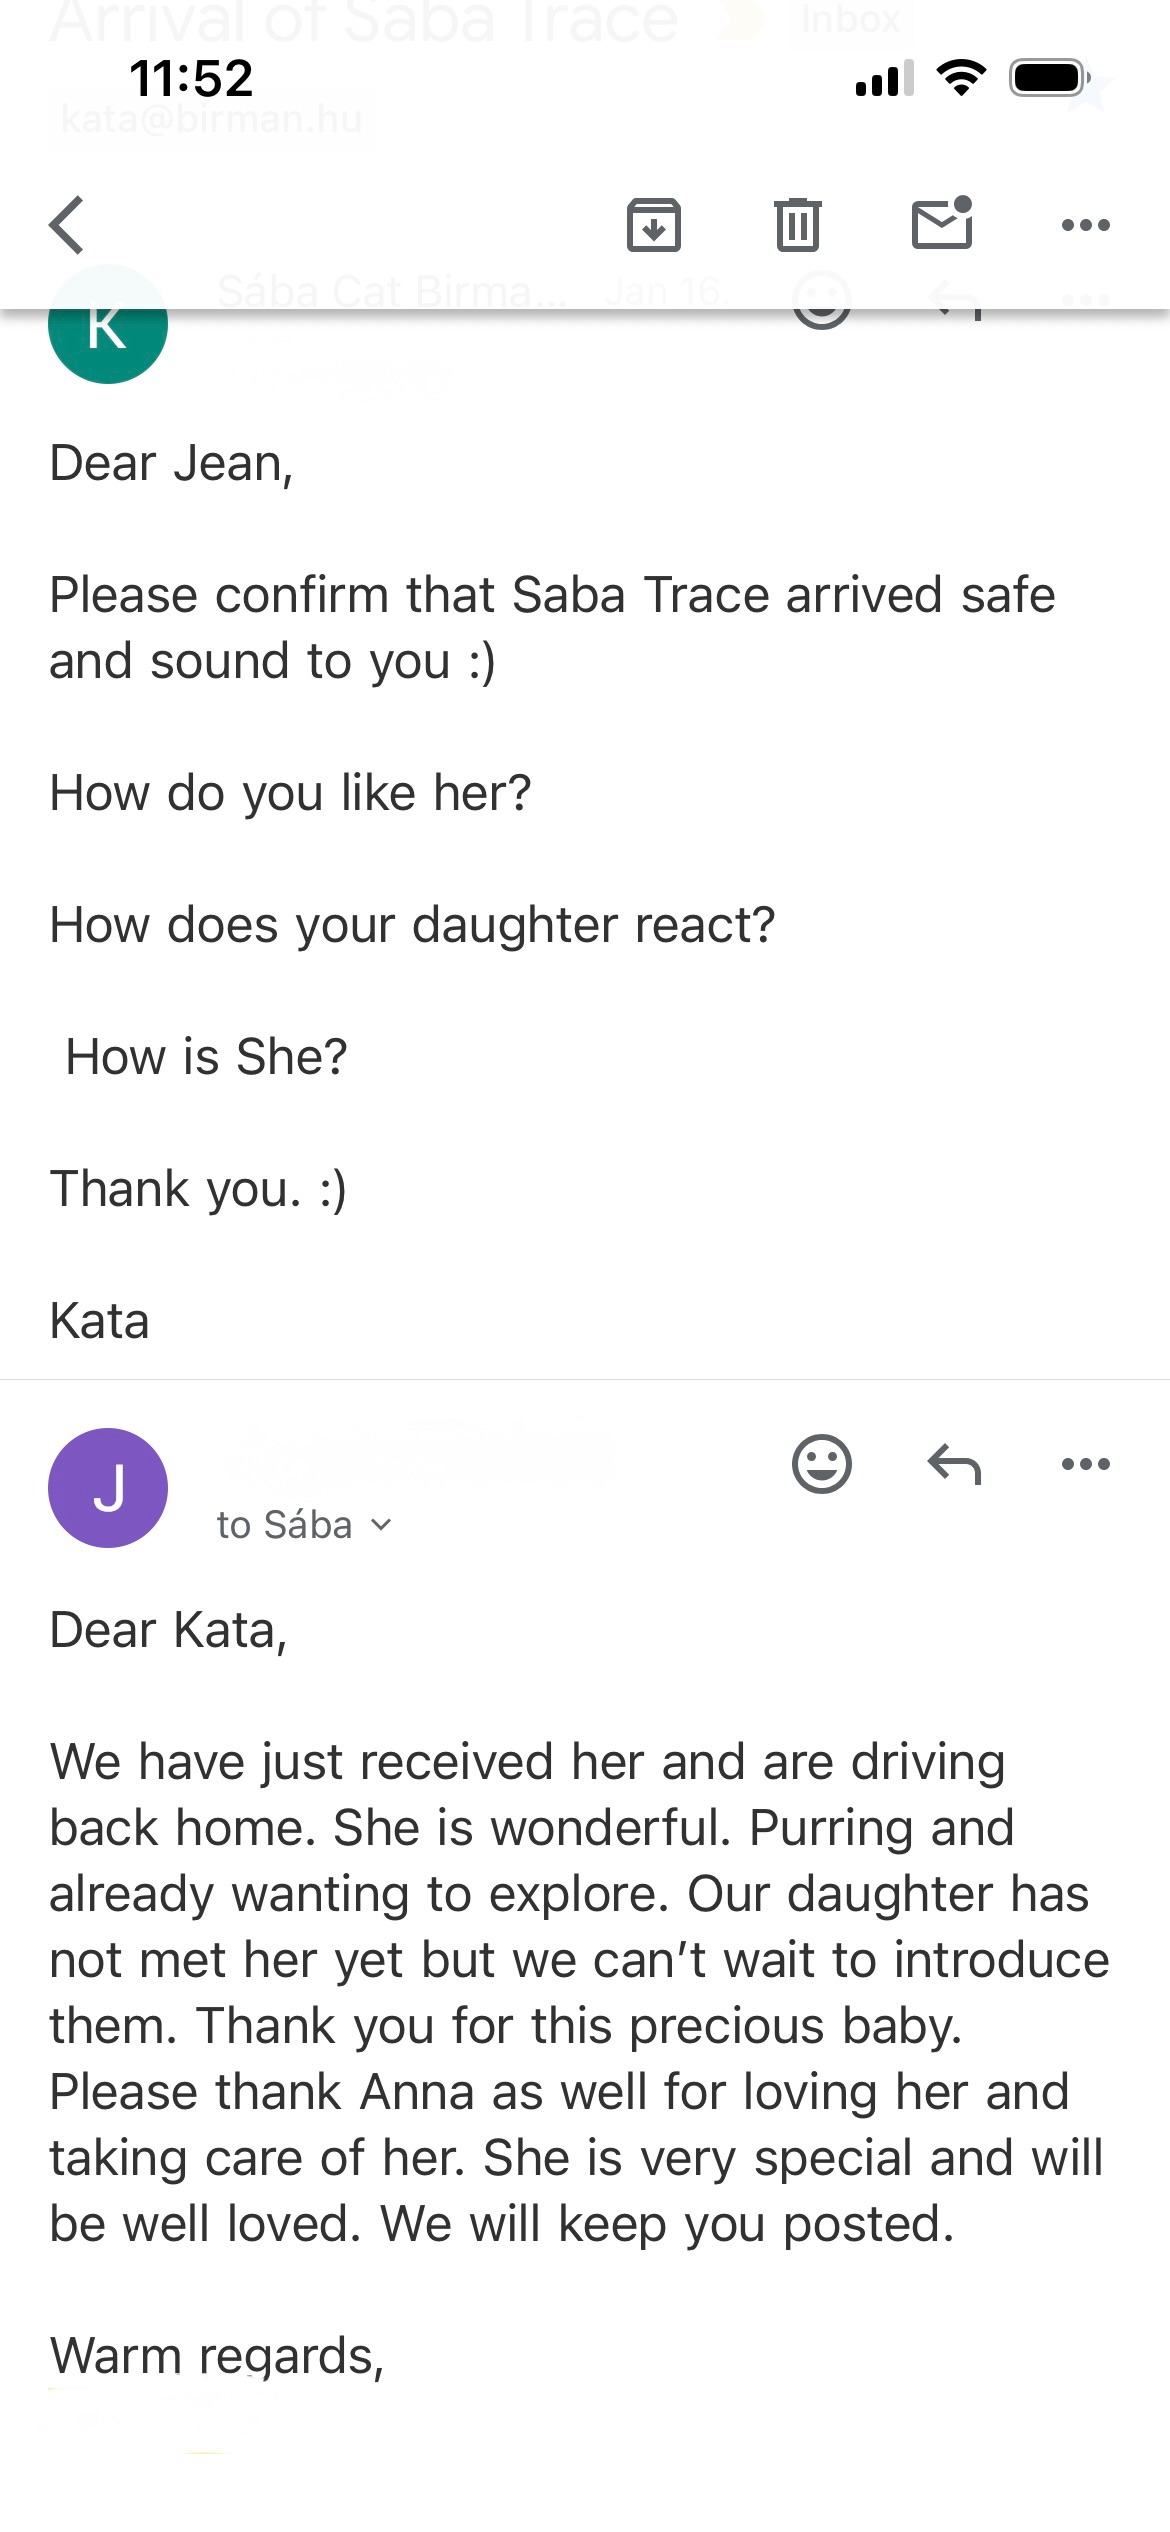1170x2532 pixels.
Task: Delete the email with the trash icon
Action: (x=797, y=225)
